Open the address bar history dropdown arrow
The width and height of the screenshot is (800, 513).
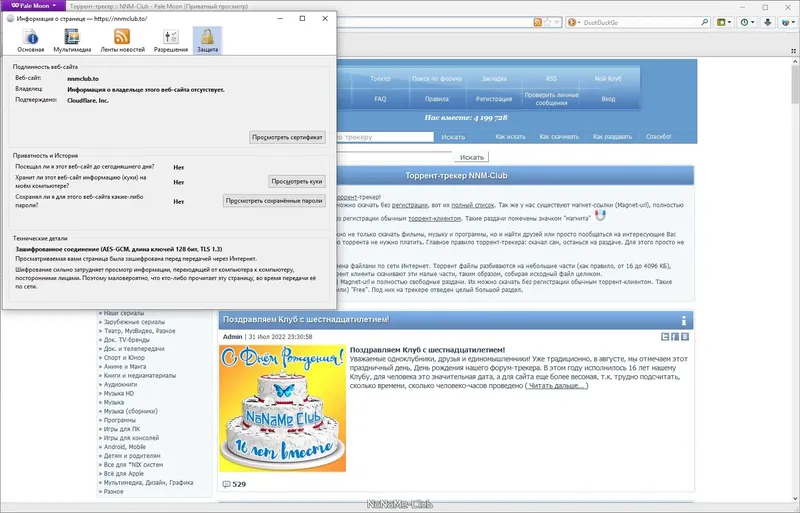pos(557,22)
